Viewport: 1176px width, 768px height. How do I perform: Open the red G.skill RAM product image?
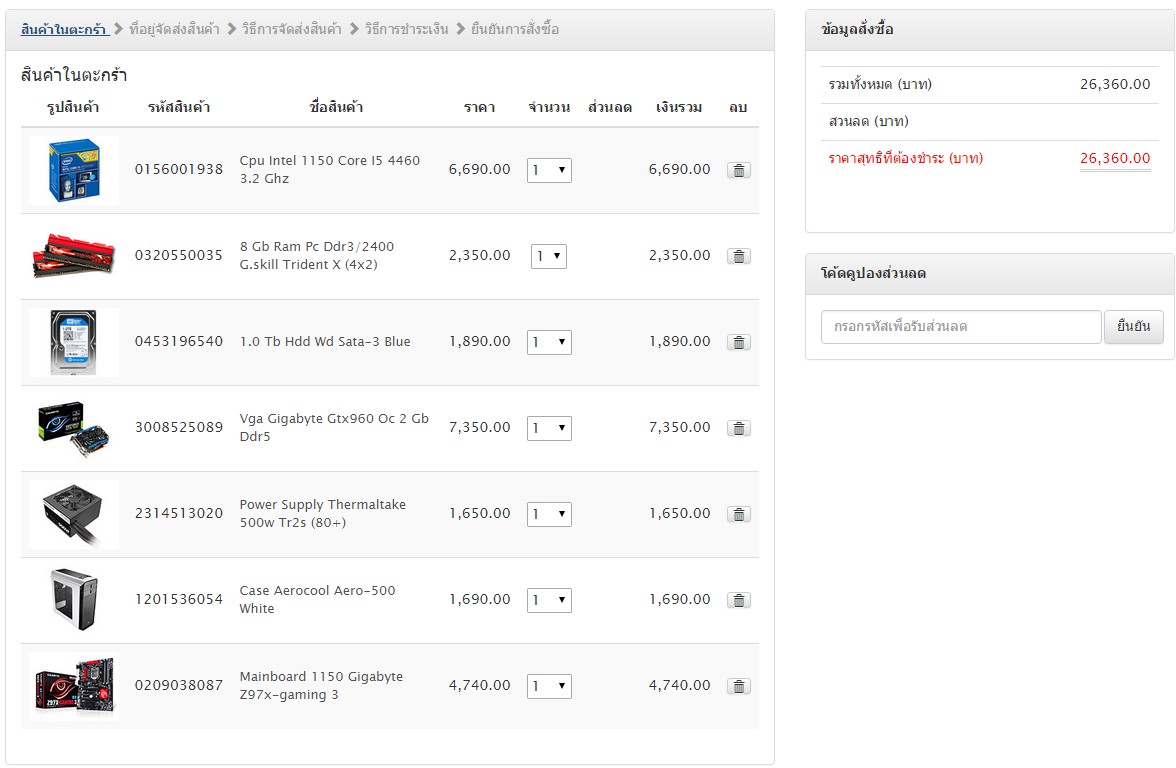pyautogui.click(x=74, y=256)
